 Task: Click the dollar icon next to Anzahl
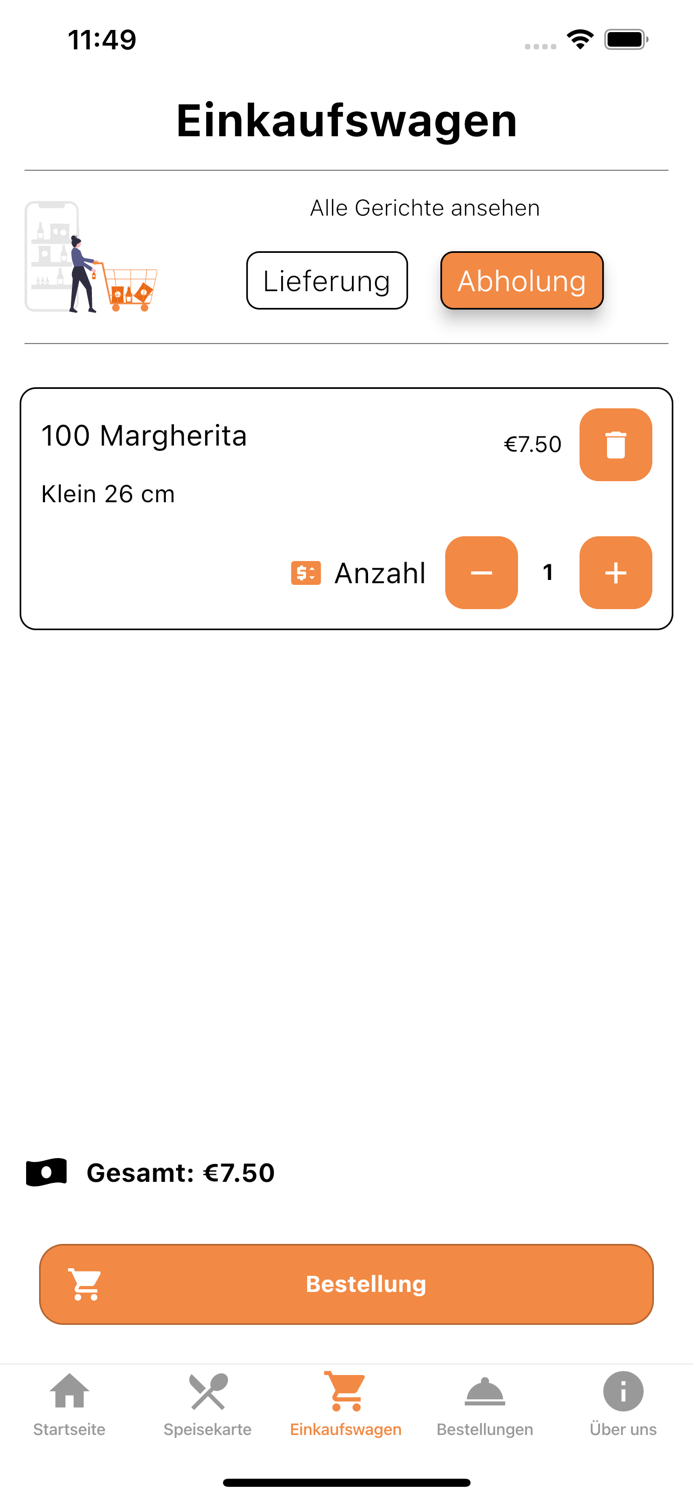coord(305,573)
